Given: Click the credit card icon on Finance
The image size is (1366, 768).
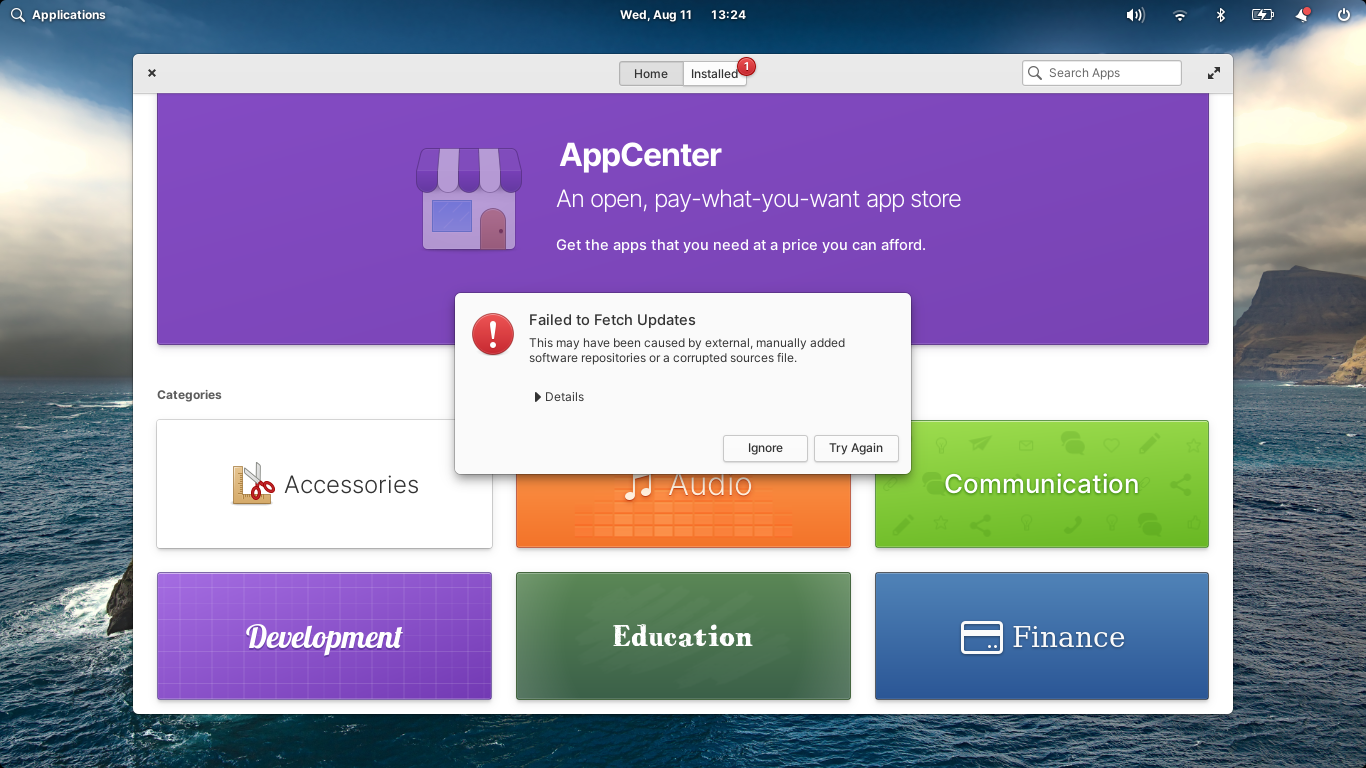Looking at the screenshot, I should point(982,637).
